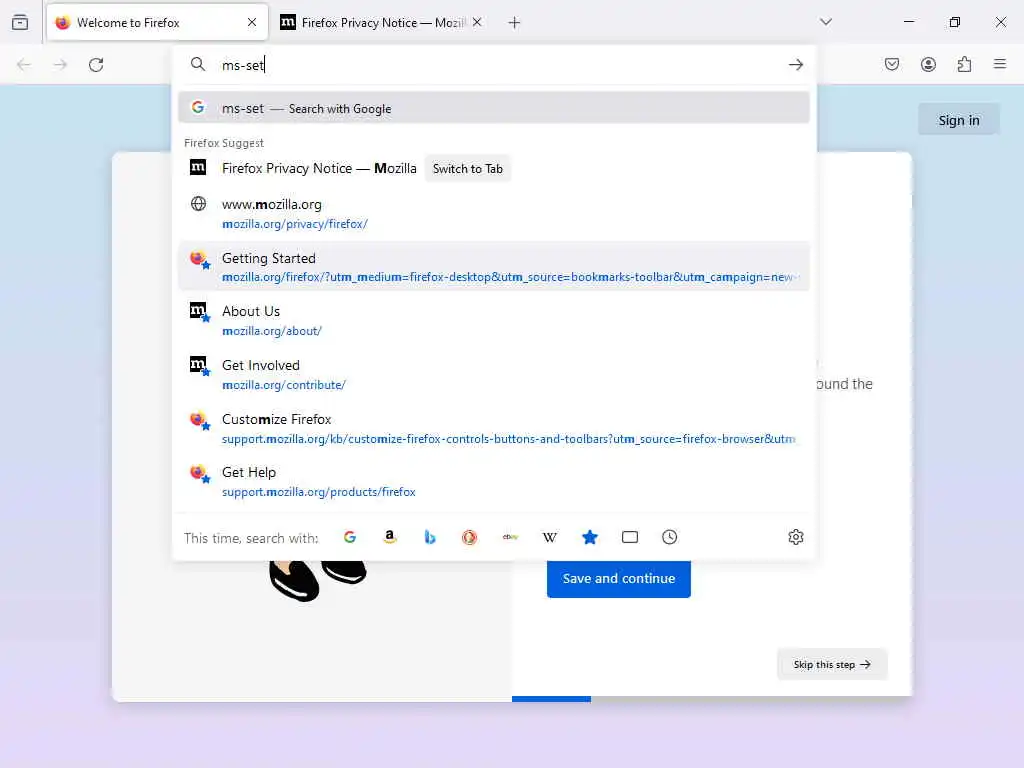This screenshot has height=768, width=1024.
Task: Open Save to Pocket icon
Action: click(892, 64)
